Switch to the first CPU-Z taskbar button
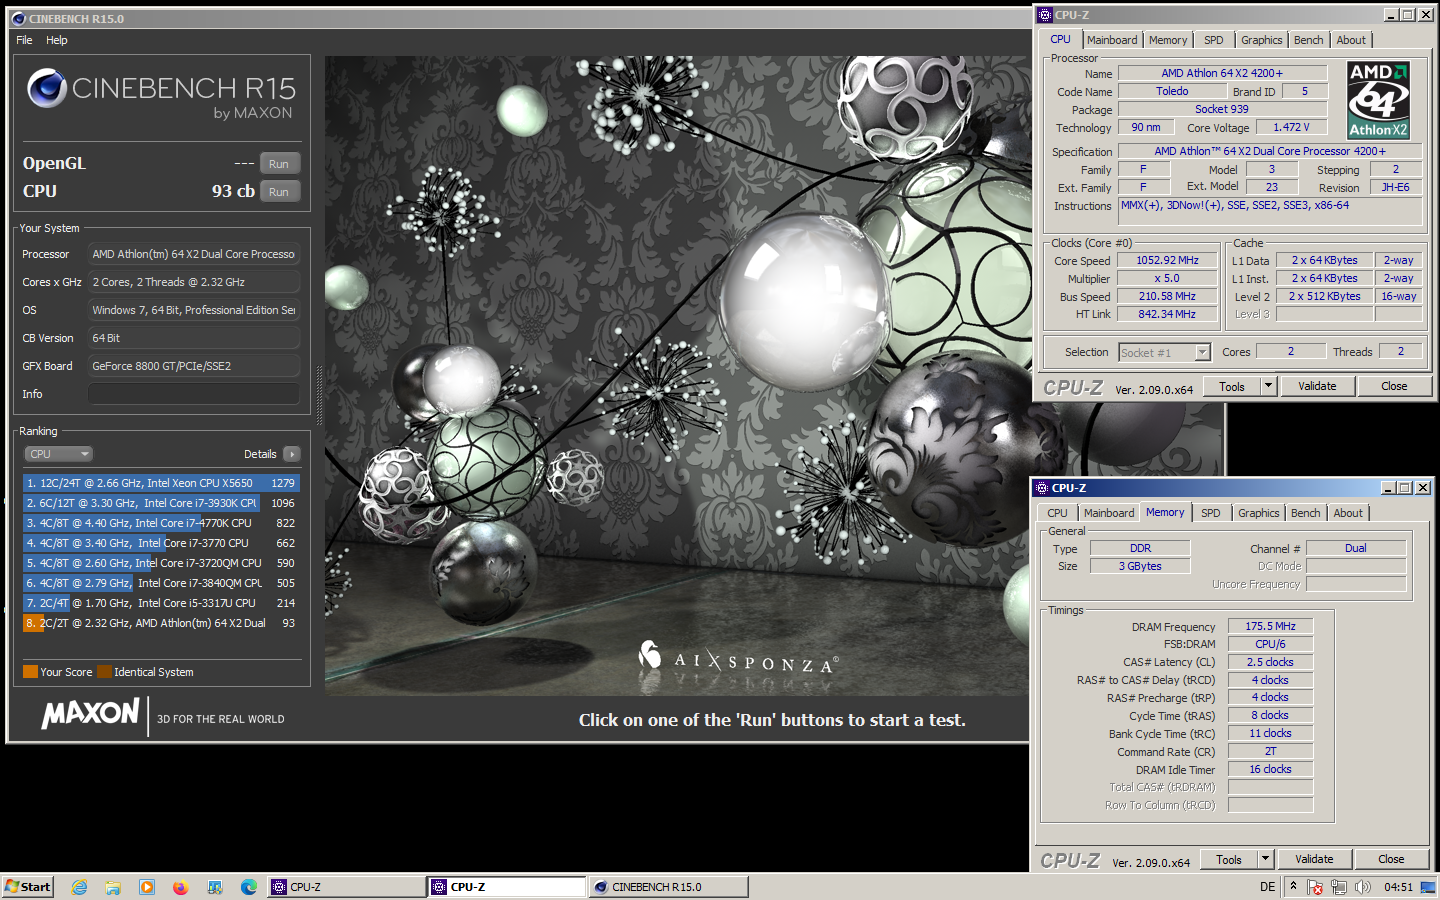Image resolution: width=1440 pixels, height=900 pixels. pos(347,887)
